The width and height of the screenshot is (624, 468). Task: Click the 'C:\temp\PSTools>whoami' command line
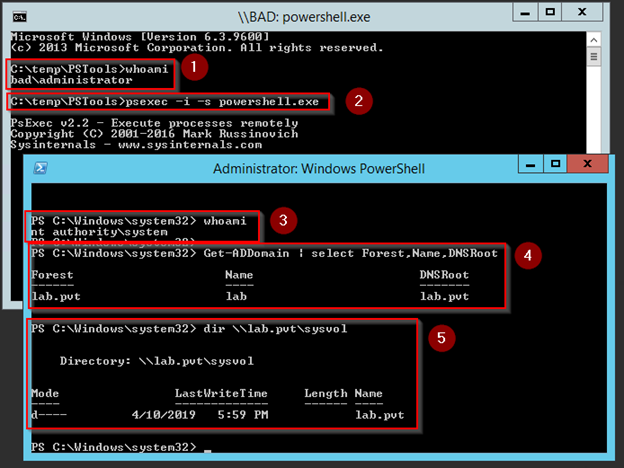89,69
